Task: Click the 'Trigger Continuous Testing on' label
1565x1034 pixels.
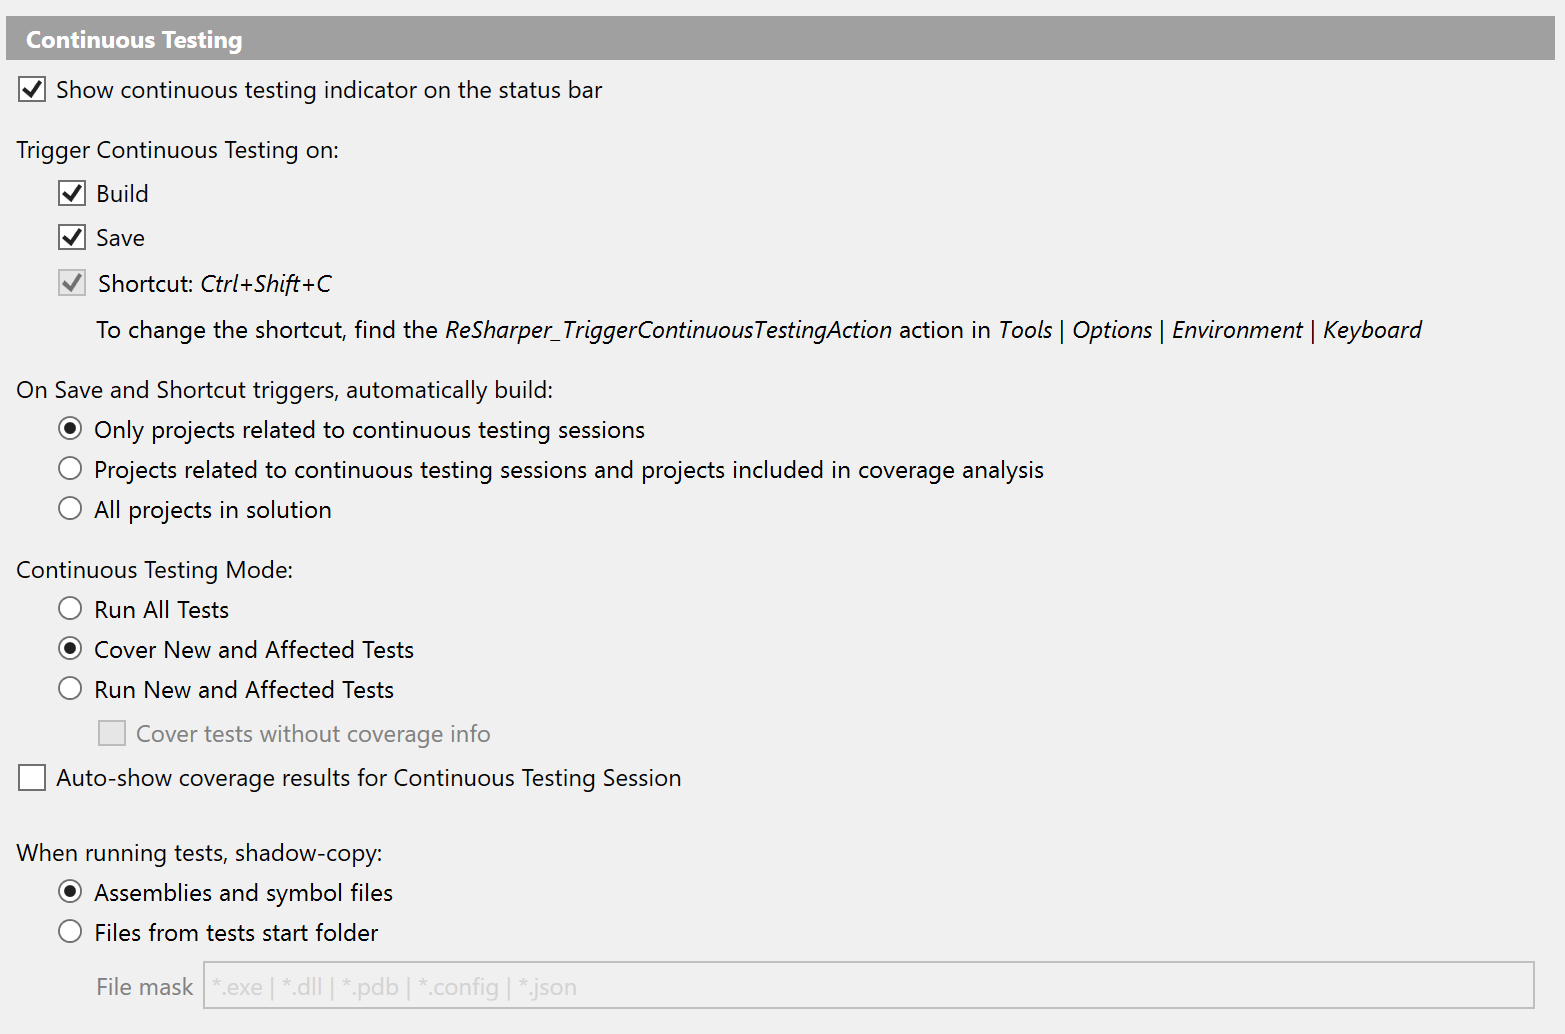Action: [x=177, y=149]
